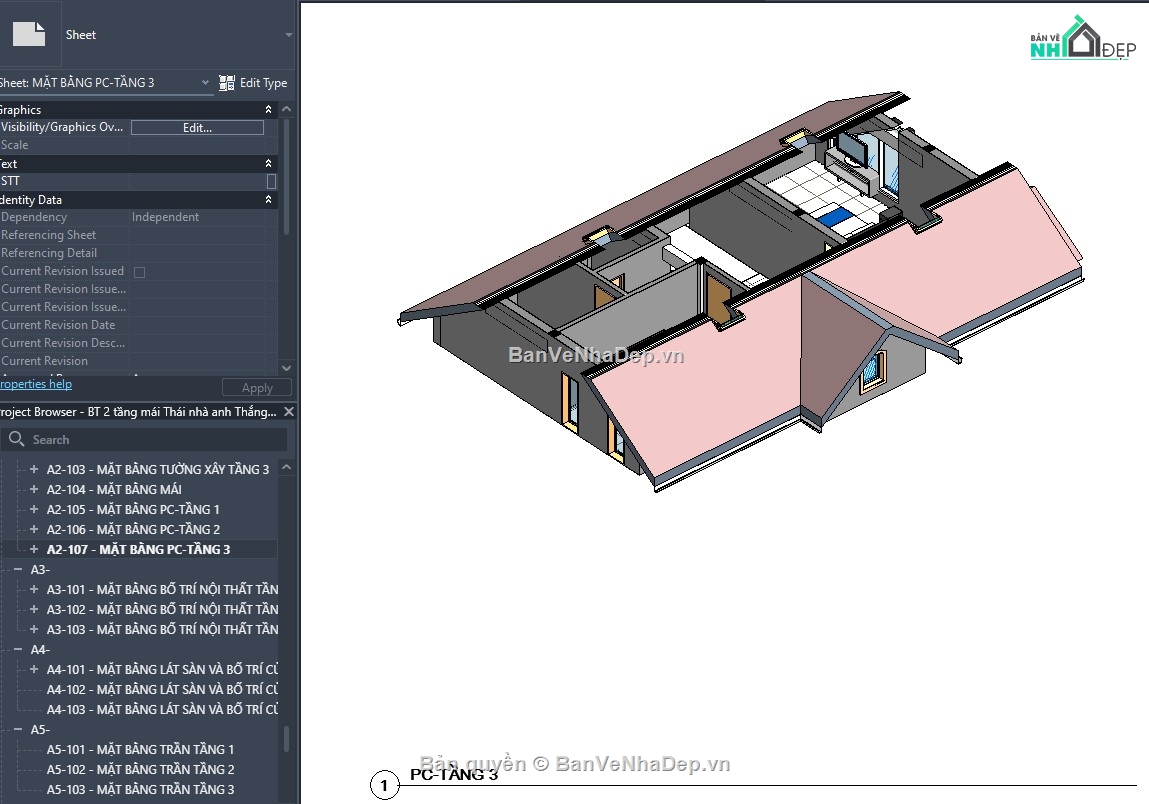This screenshot has height=804, width=1149.
Task: Close the Project Browser panel
Action: coord(289,412)
